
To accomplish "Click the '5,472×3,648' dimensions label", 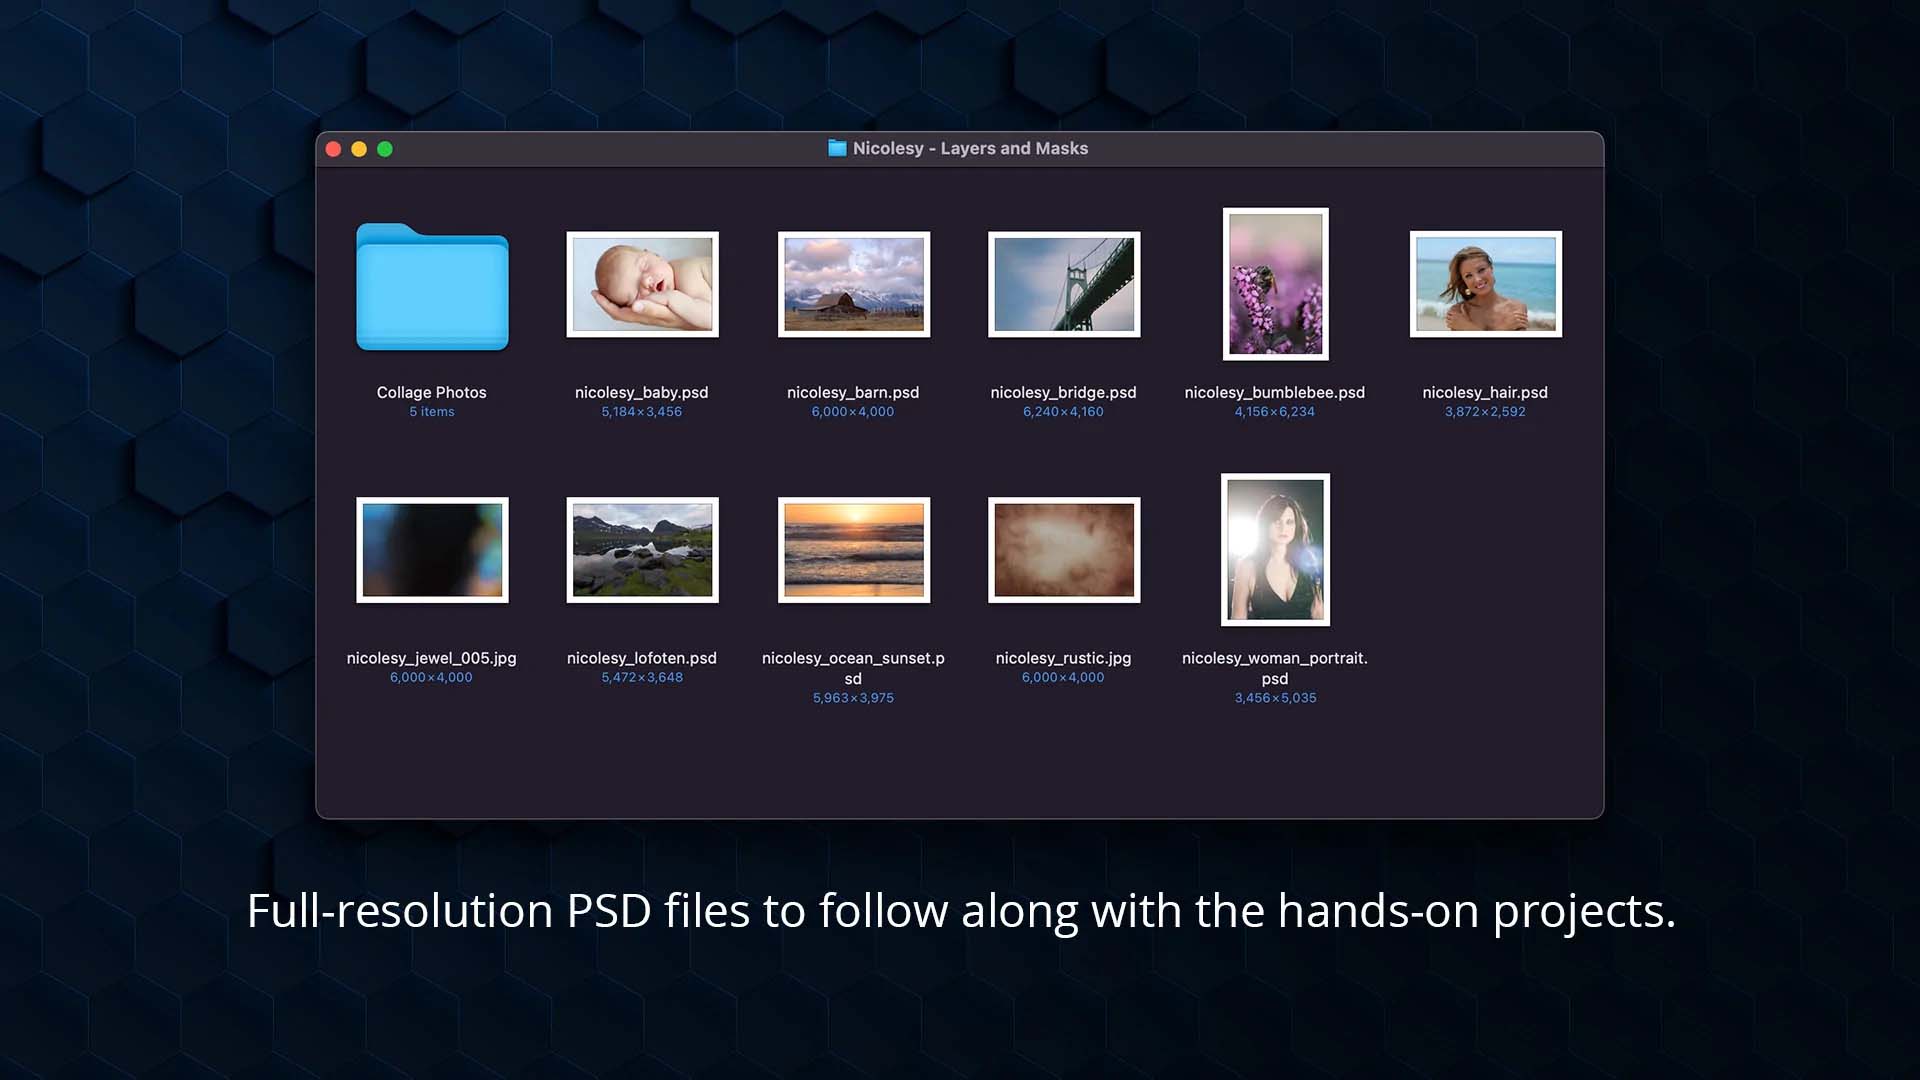I will pyautogui.click(x=642, y=678).
